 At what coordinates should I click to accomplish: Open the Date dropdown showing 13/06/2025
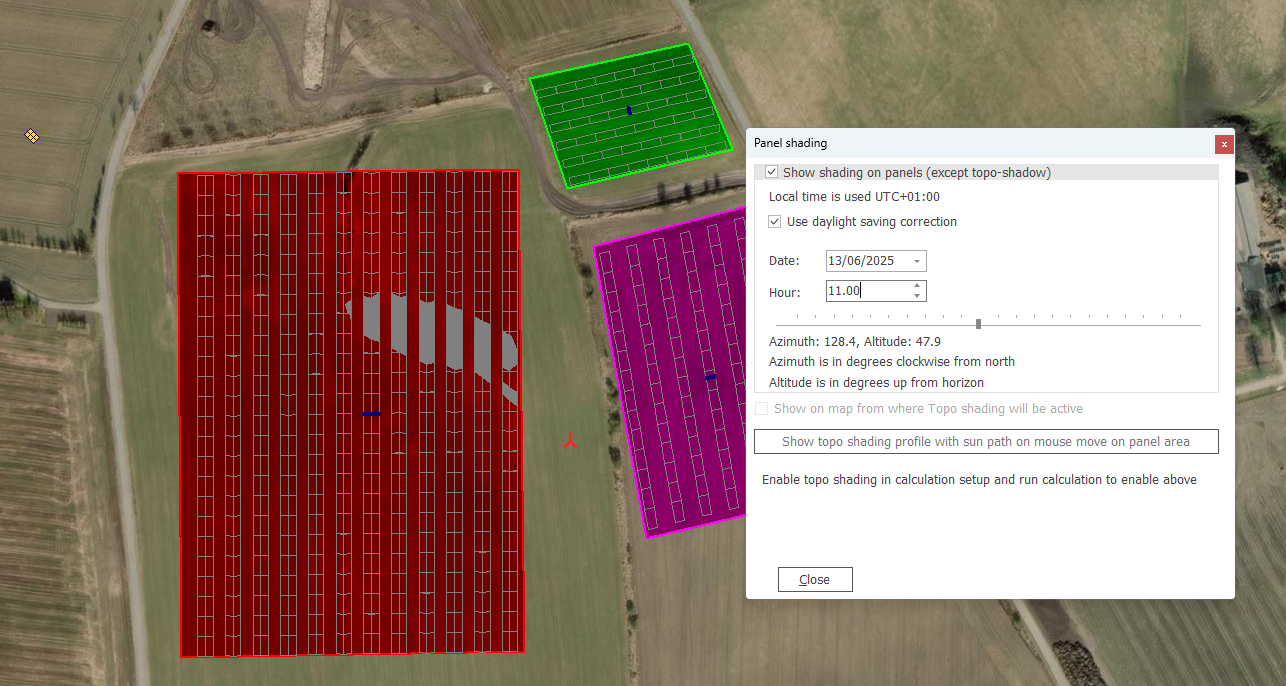coord(917,260)
